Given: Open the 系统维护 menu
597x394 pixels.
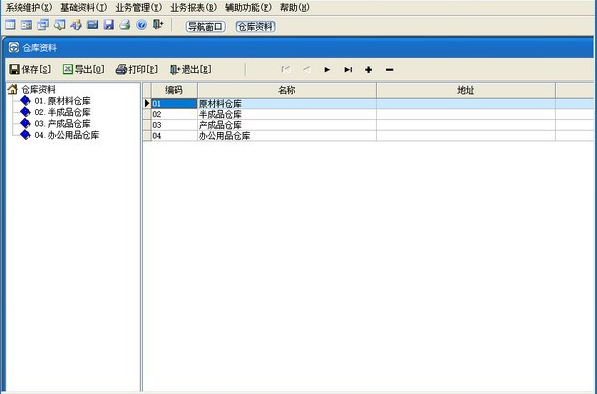Looking at the screenshot, I should (x=29, y=8).
